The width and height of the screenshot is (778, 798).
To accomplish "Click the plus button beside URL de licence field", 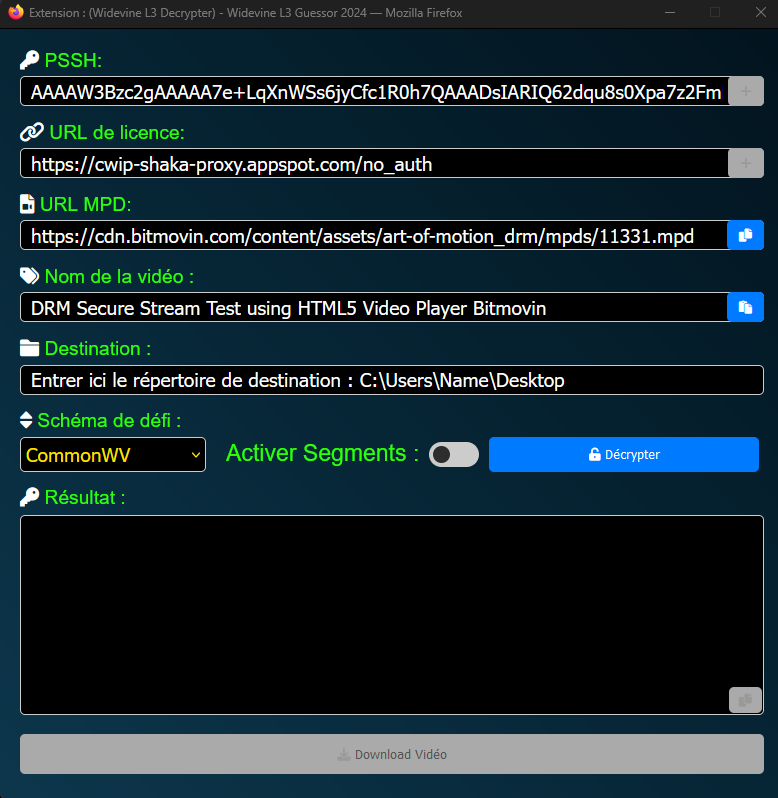I will 745,163.
